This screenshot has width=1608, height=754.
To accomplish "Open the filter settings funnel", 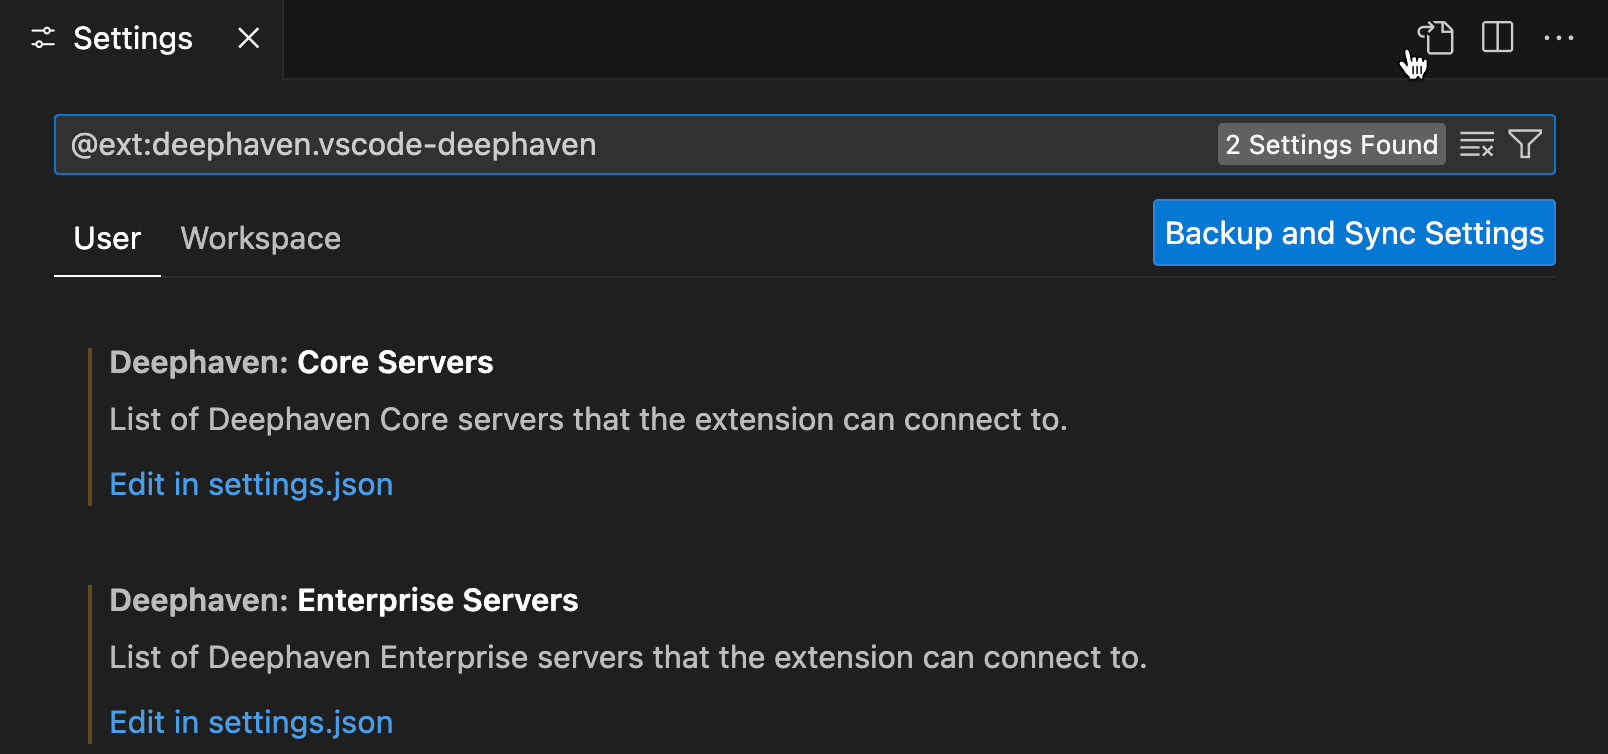I will point(1525,145).
